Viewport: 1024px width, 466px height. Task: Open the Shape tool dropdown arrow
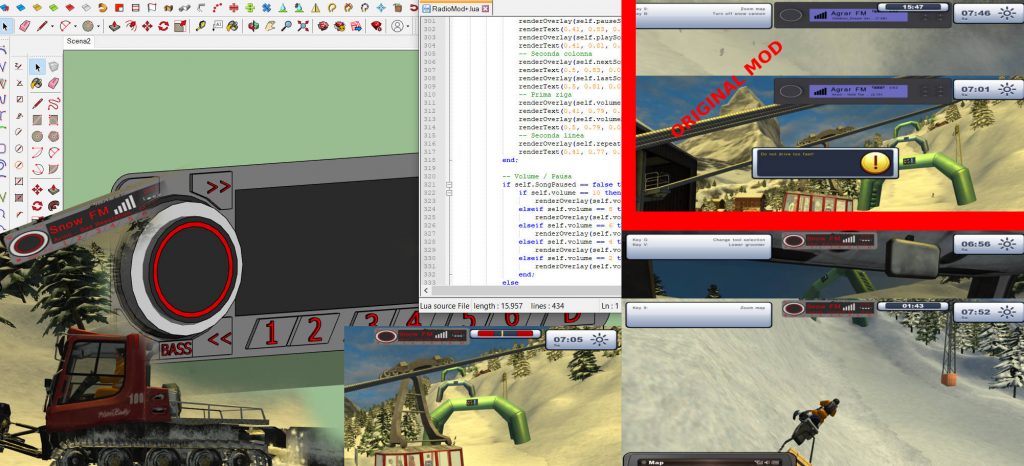point(99,27)
